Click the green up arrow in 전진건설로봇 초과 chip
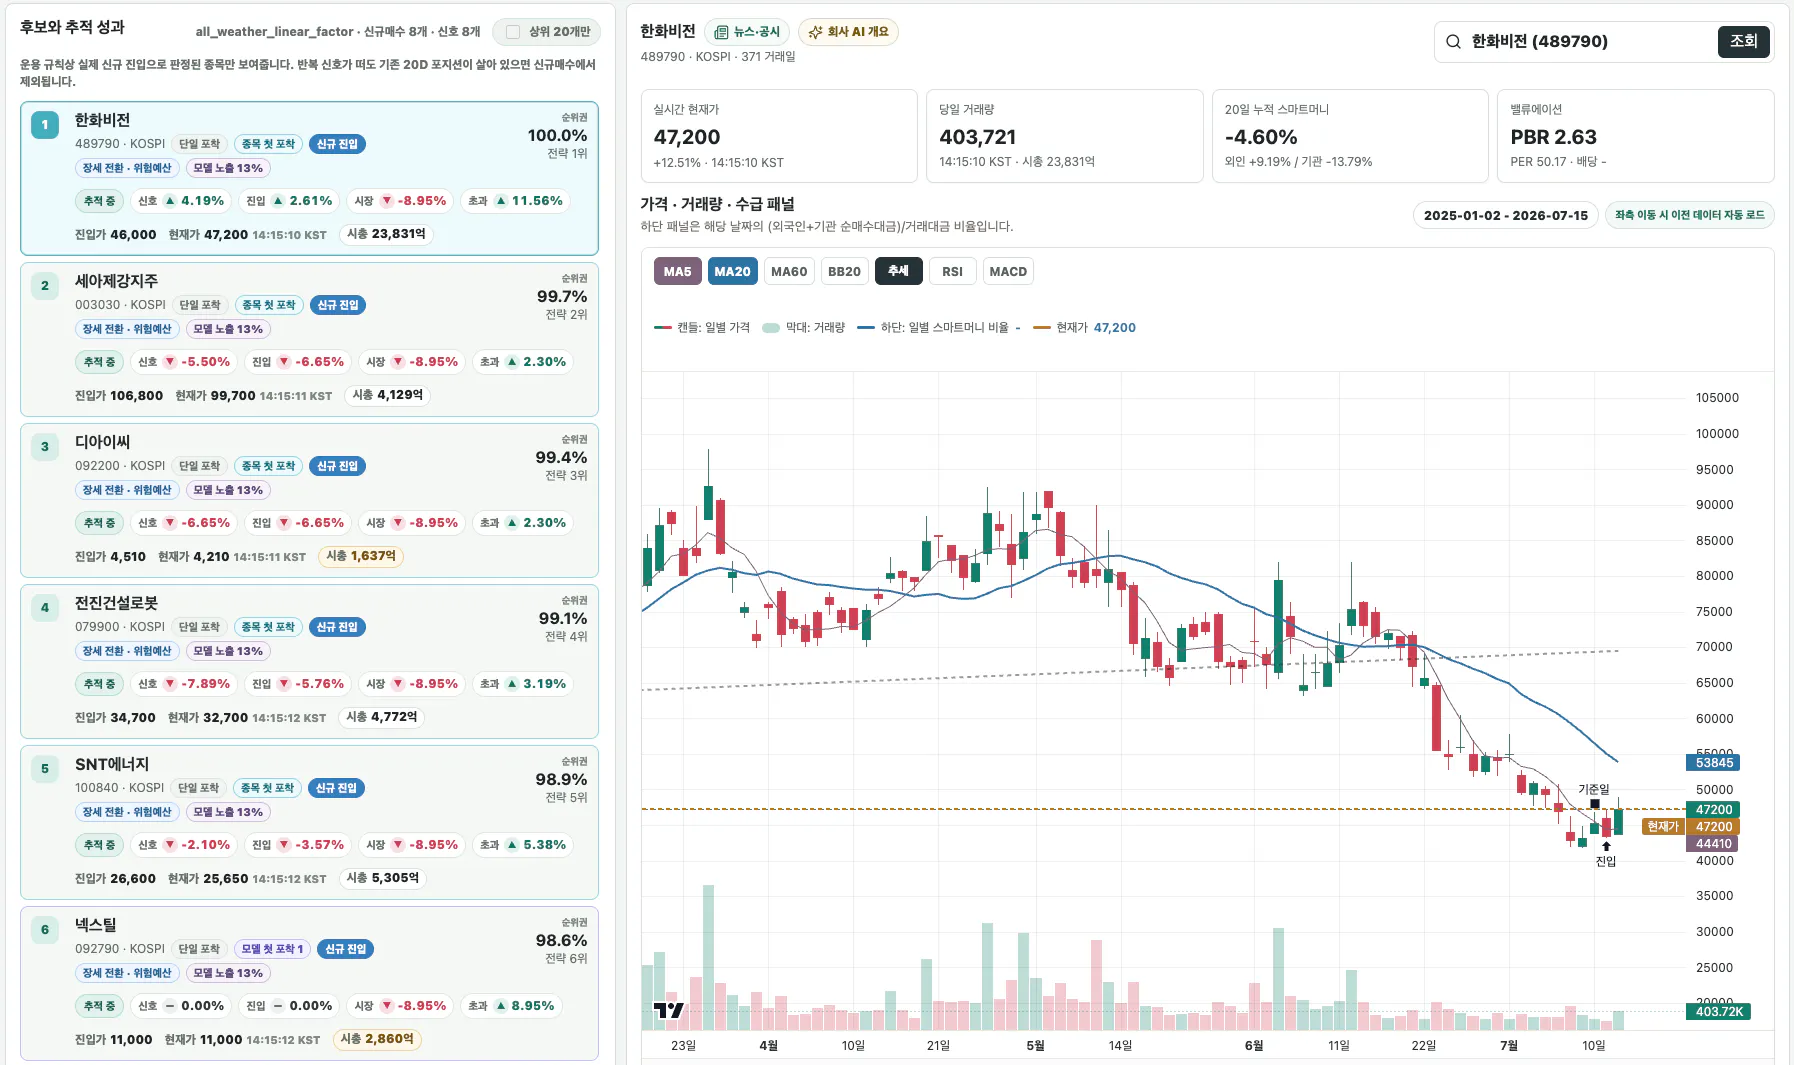 tap(512, 684)
